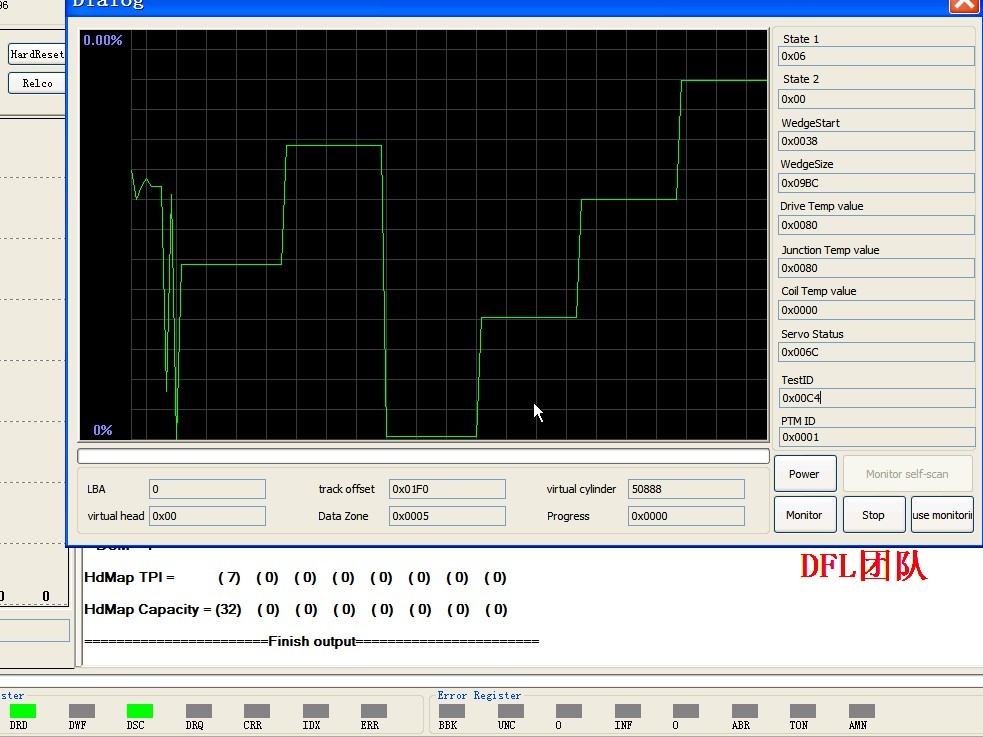This screenshot has height=737, width=983.
Task: Click the use monitoring button
Action: [942, 515]
